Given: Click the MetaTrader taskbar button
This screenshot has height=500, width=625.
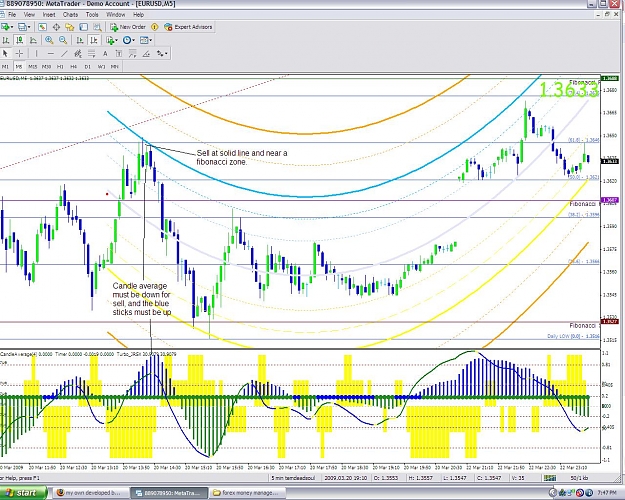Looking at the screenshot, I should coord(169,493).
